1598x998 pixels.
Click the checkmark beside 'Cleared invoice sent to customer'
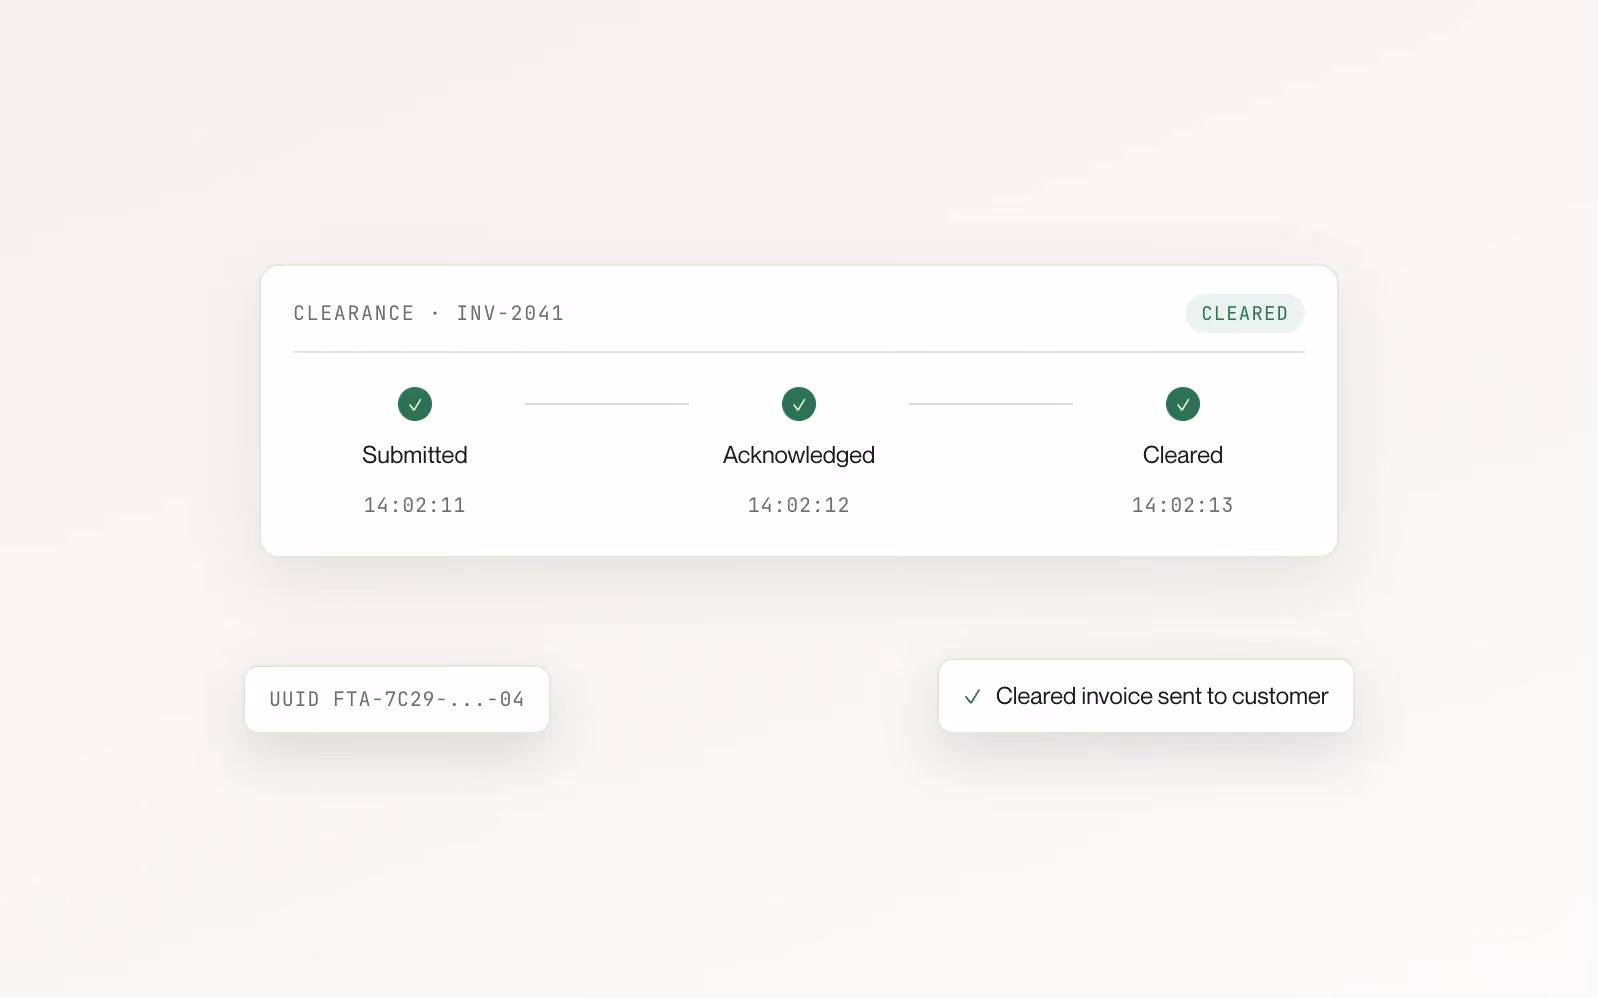[x=972, y=697]
